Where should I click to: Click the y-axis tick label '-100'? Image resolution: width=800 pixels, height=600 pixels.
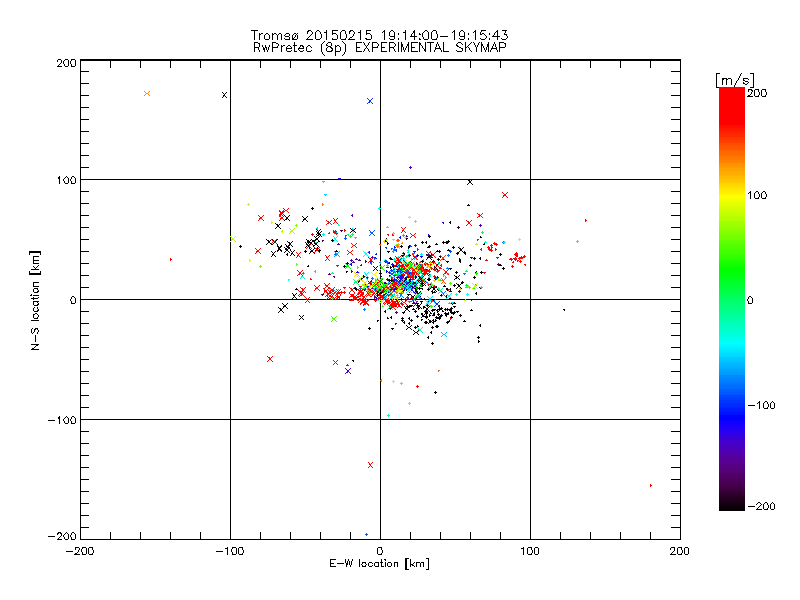(x=62, y=420)
